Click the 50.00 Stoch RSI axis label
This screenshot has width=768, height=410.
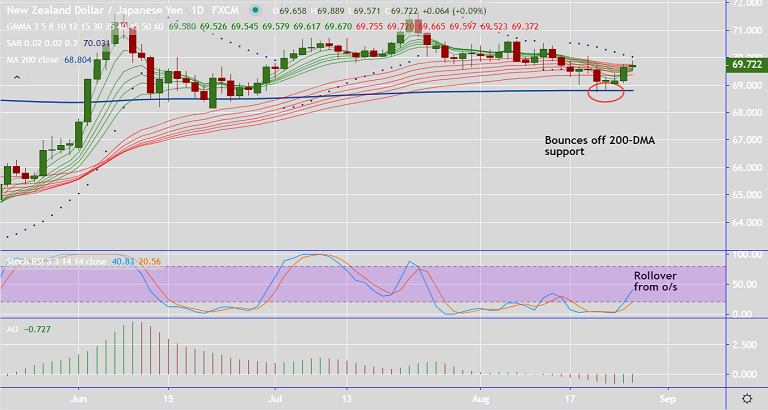pos(746,285)
